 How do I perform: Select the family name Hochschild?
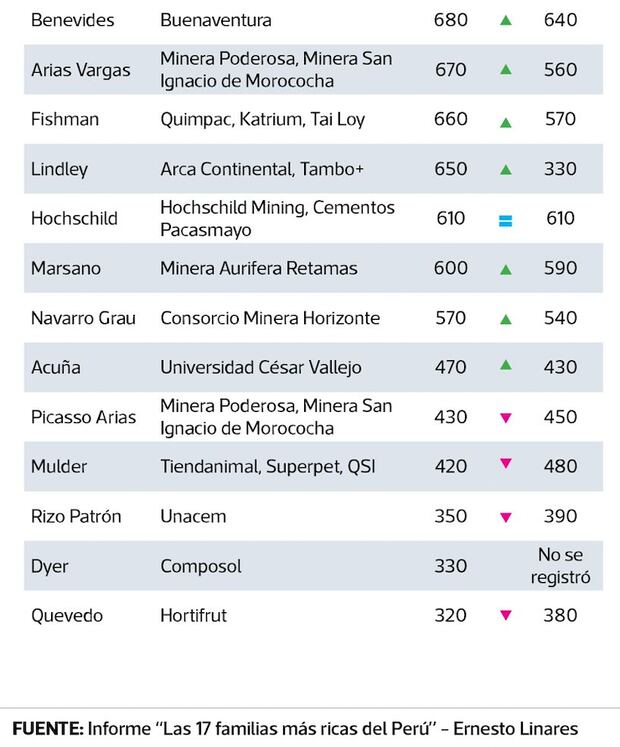(x=74, y=219)
